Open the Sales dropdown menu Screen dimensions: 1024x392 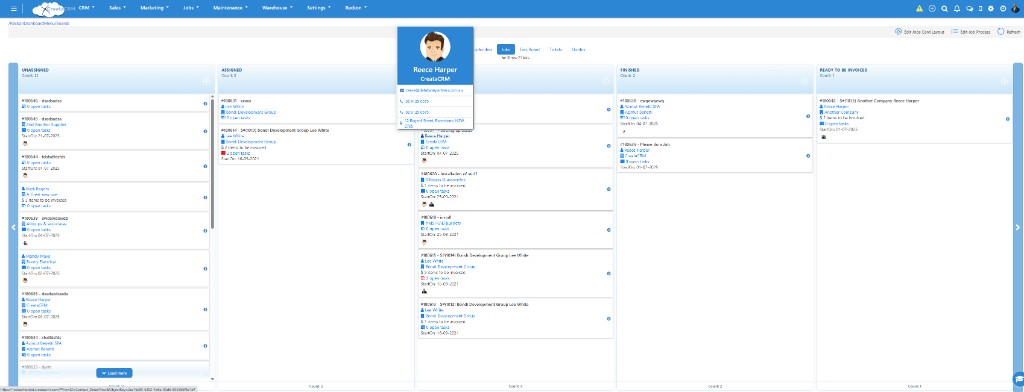(118, 8)
